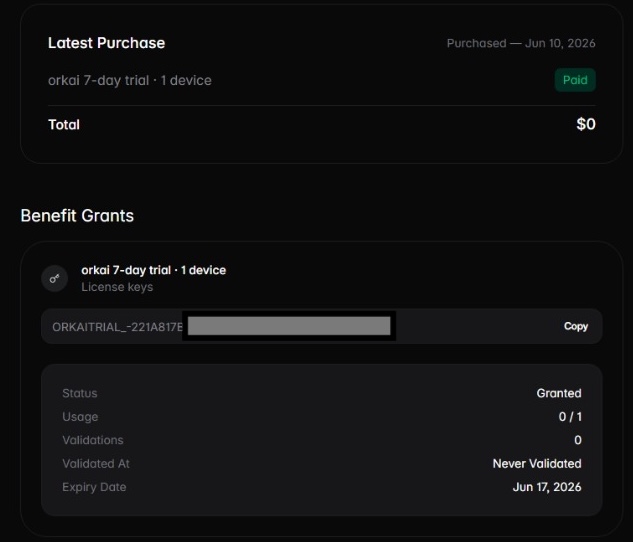Screen dimensions: 633x542
Task: Click the Purchased — Jun 10, 2026 date
Action: (x=521, y=43)
